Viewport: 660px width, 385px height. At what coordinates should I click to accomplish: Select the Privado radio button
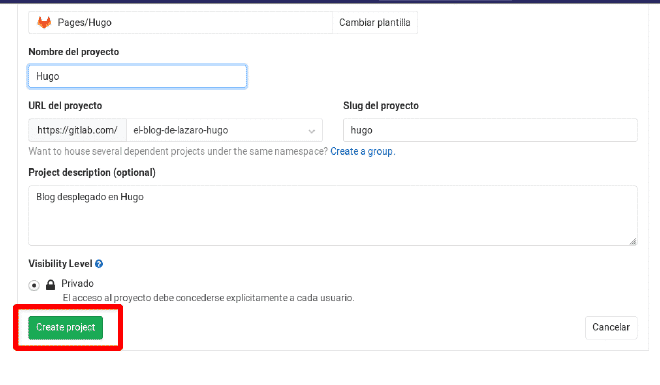34,285
